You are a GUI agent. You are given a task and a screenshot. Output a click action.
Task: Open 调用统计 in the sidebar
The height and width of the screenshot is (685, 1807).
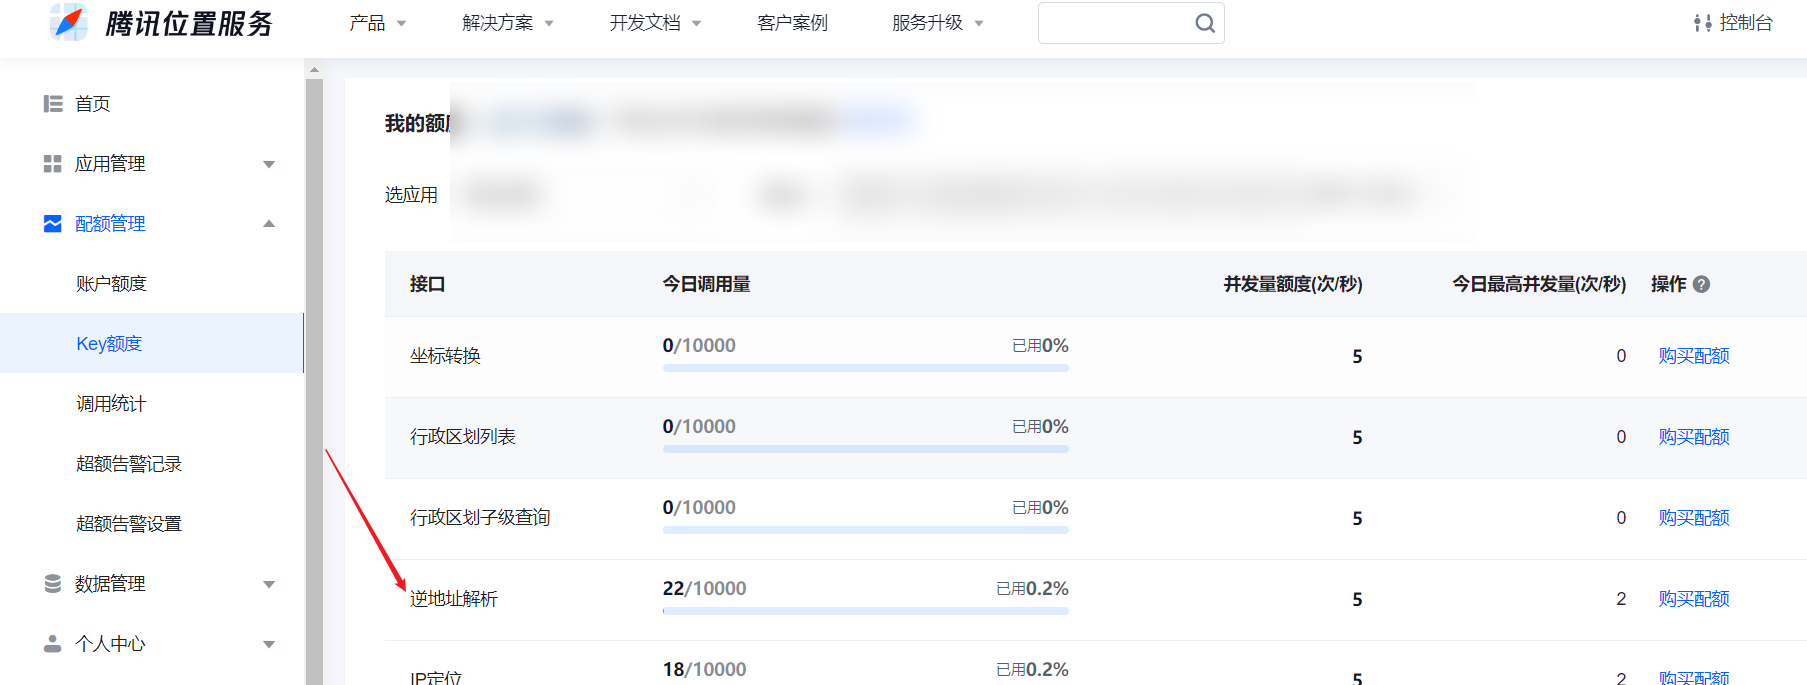(111, 404)
